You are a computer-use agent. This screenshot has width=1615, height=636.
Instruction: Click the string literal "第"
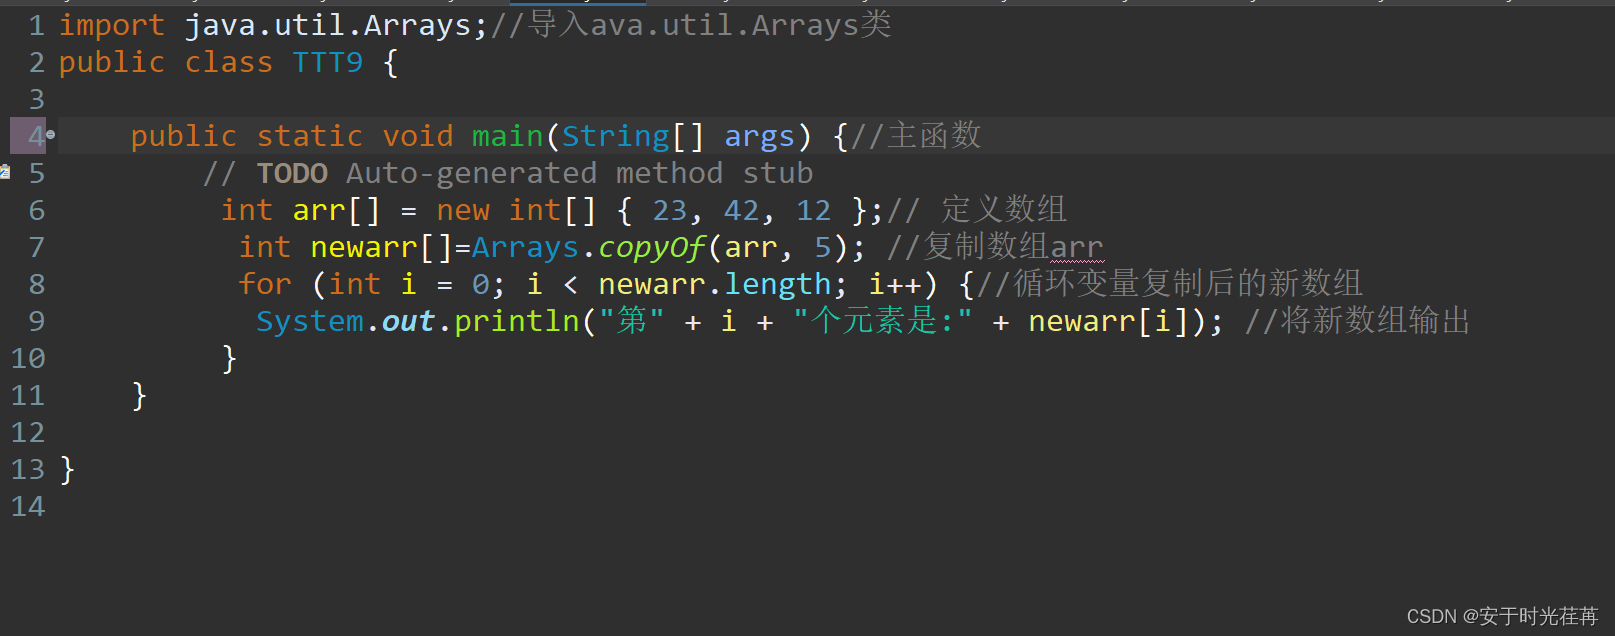[x=631, y=321]
